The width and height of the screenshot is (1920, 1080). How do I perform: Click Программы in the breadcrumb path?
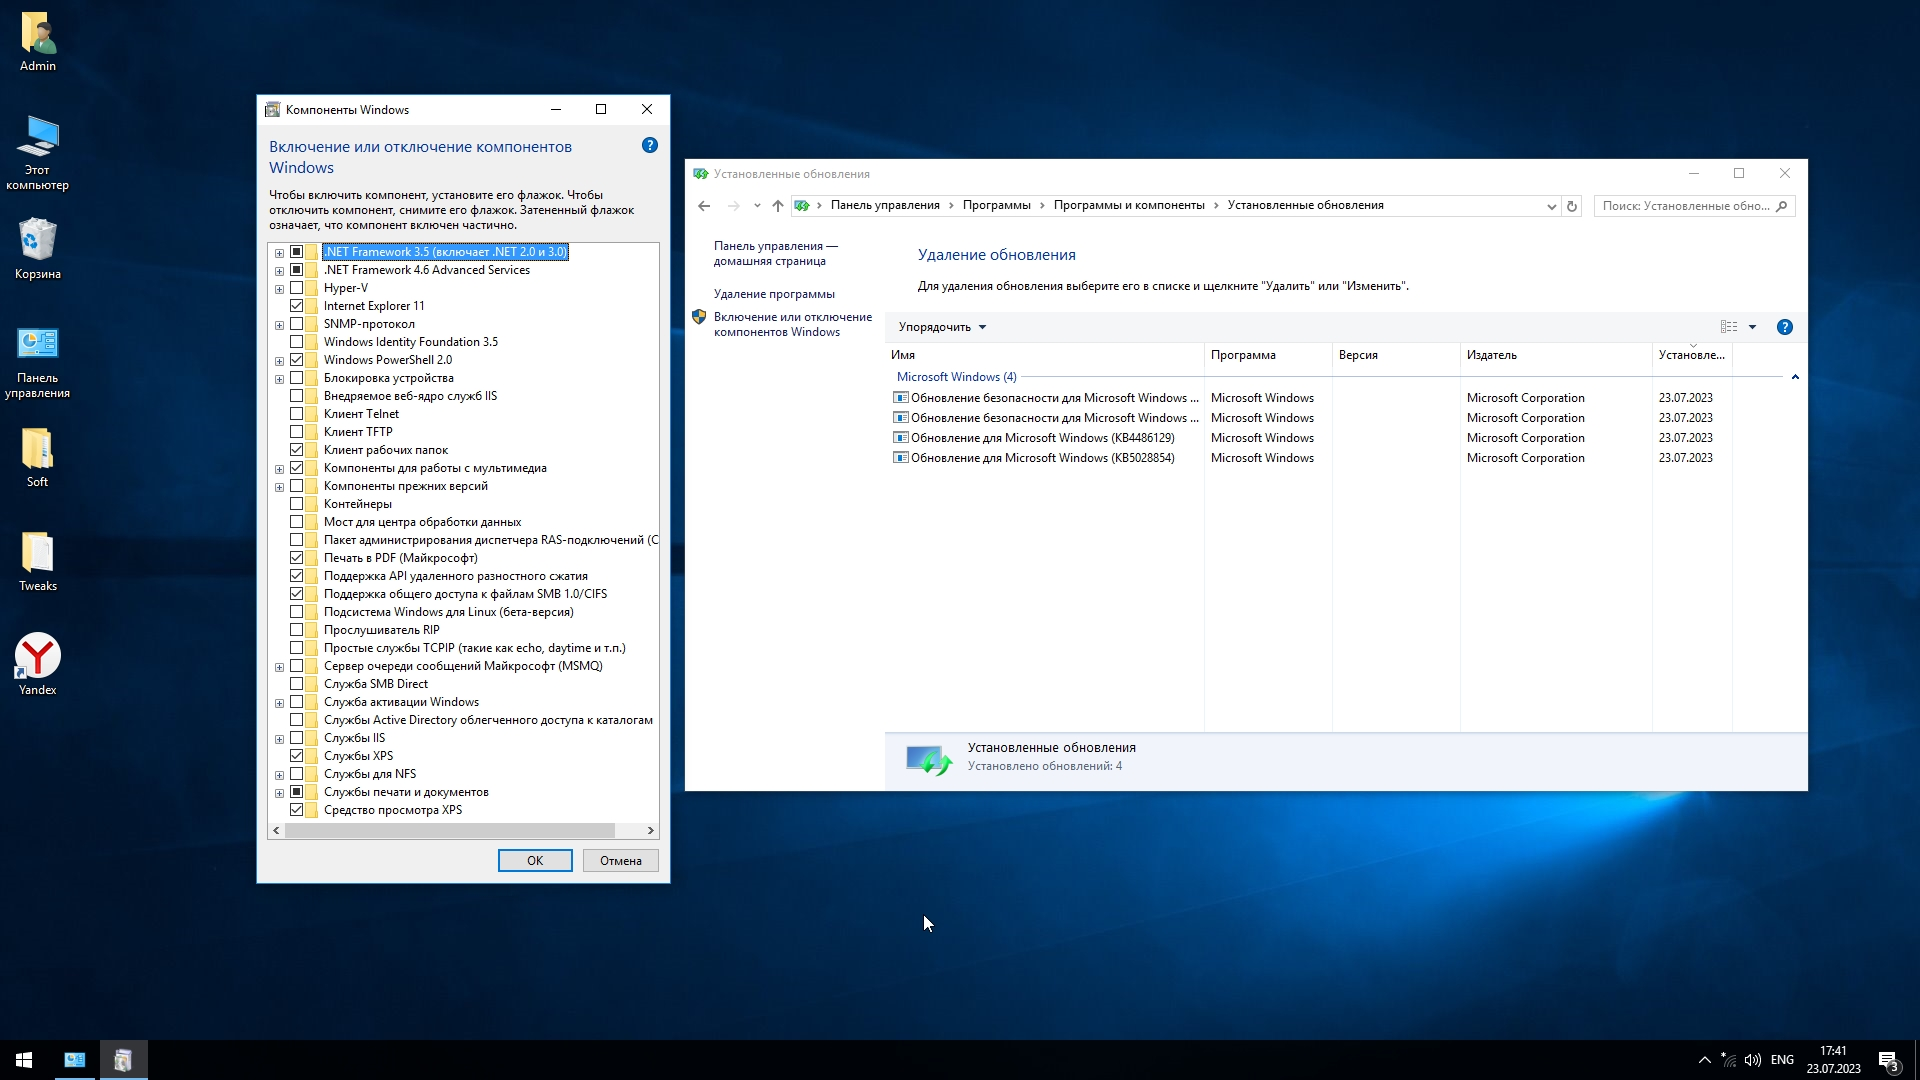996,205
